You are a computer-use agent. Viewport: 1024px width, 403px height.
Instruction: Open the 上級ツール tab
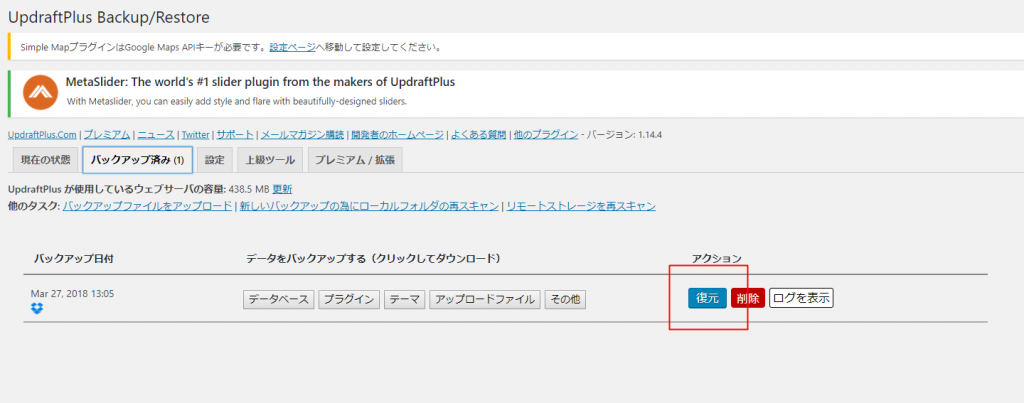tap(270, 160)
